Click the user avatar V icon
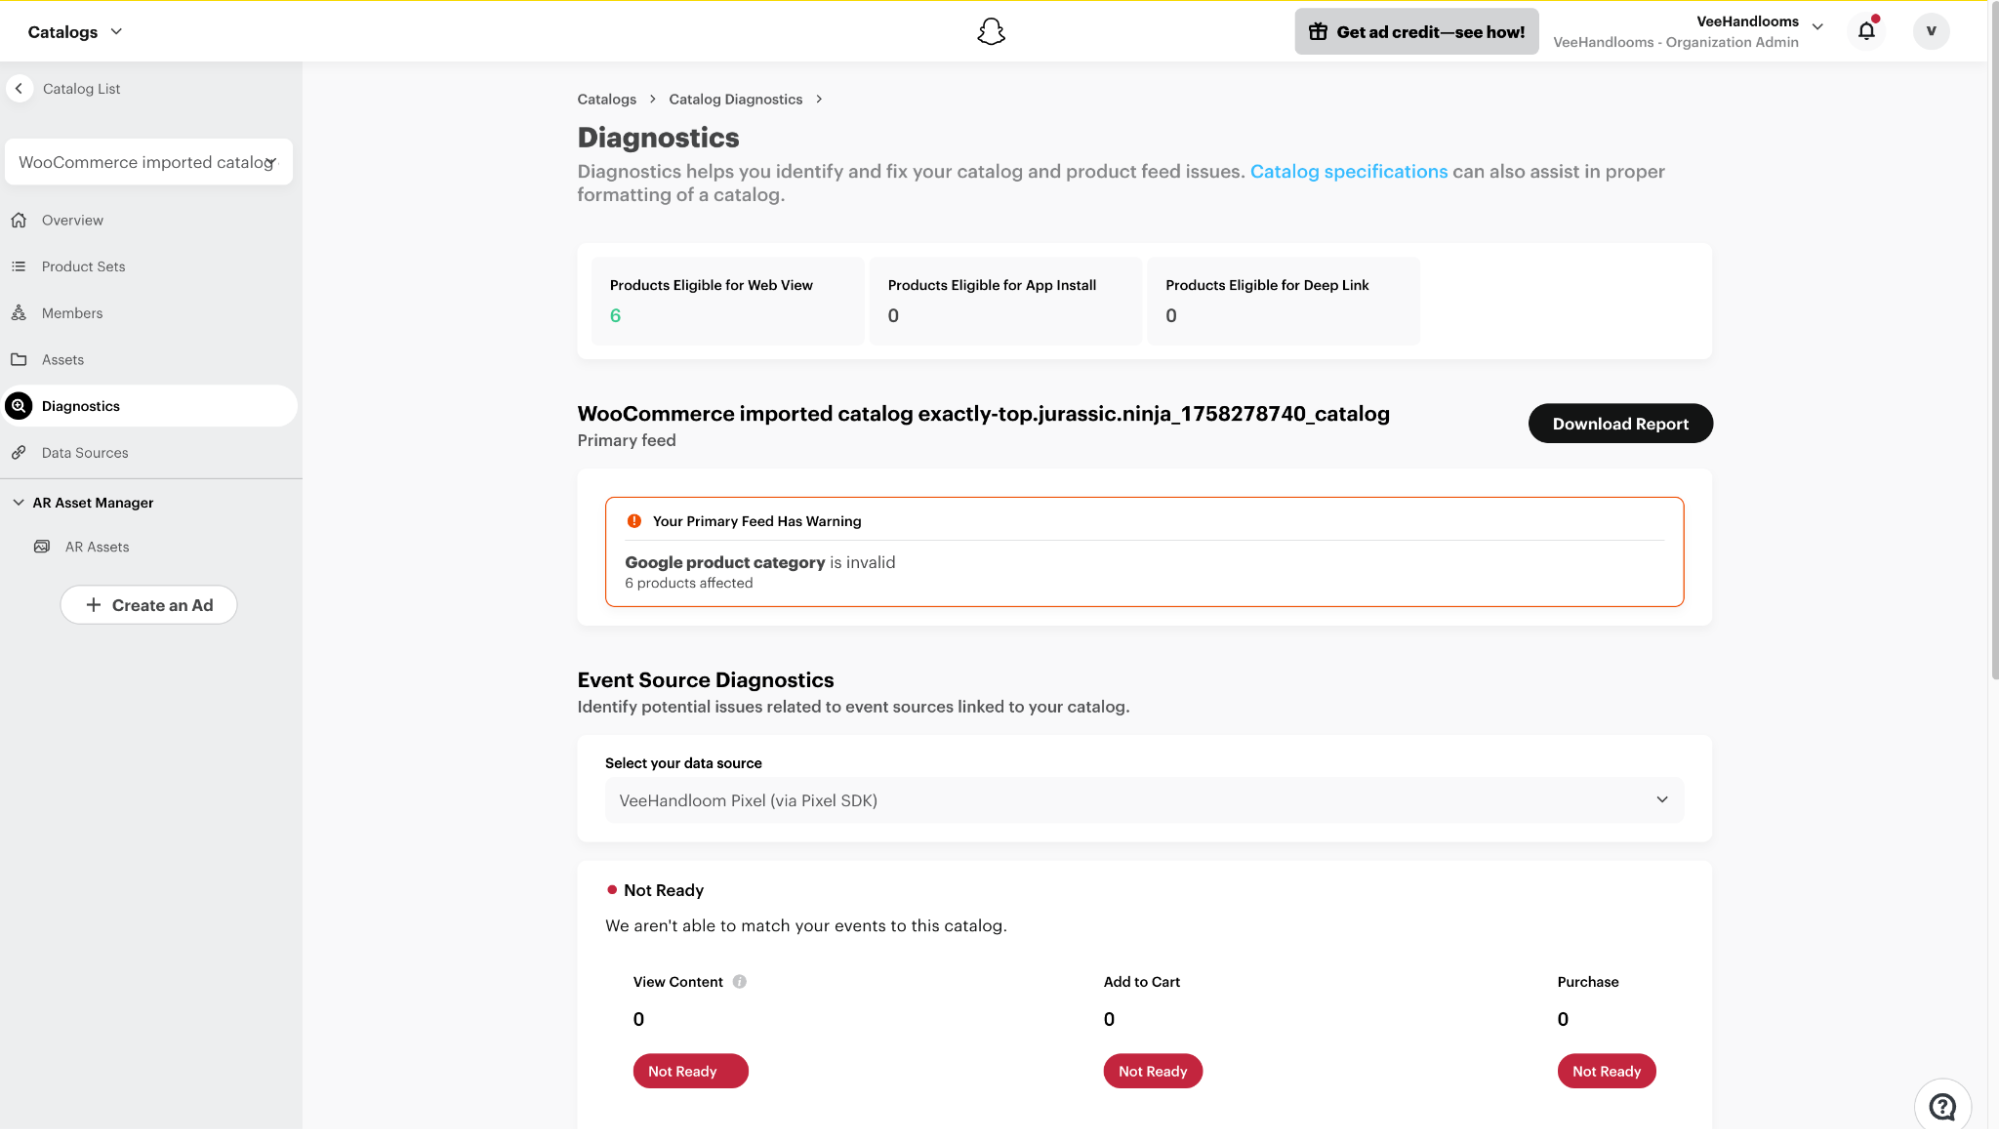 (1931, 31)
